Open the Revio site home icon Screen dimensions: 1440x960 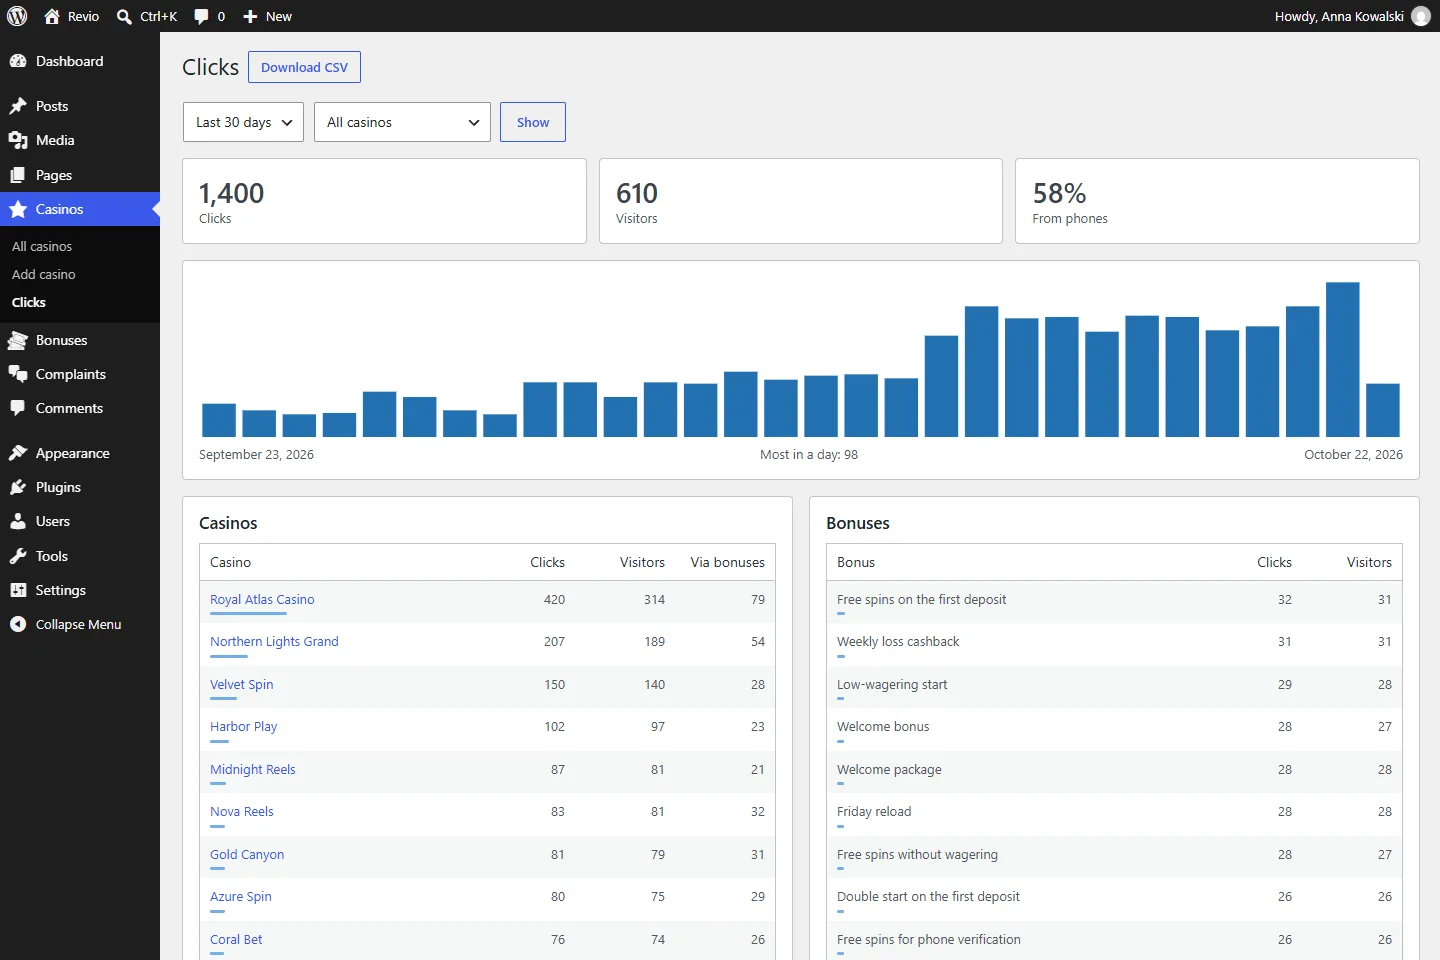(52, 16)
